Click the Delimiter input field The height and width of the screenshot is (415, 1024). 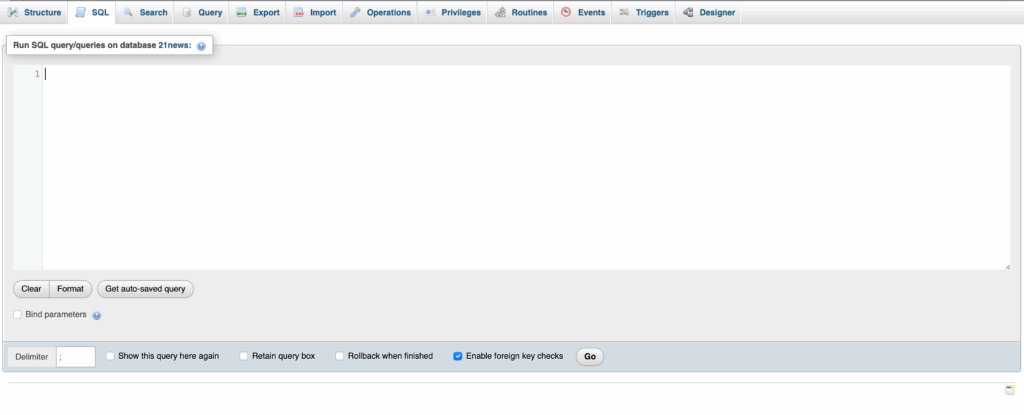(76, 357)
